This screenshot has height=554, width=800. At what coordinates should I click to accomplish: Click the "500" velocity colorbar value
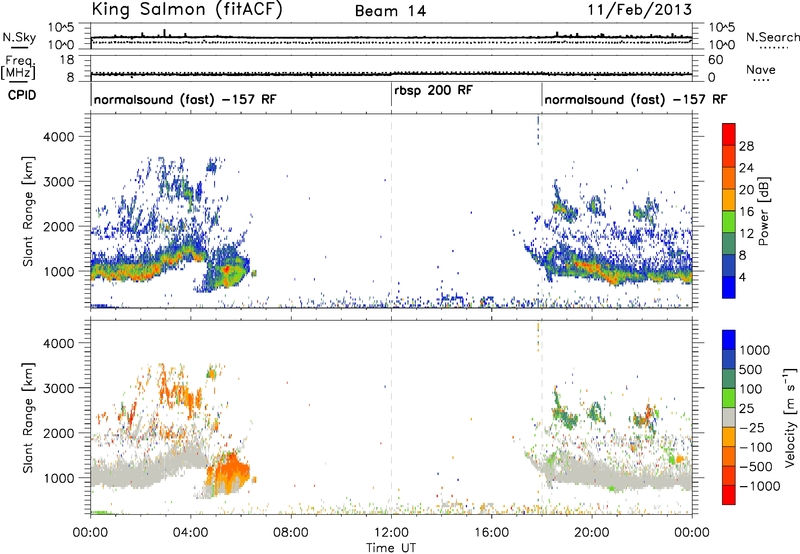751,370
